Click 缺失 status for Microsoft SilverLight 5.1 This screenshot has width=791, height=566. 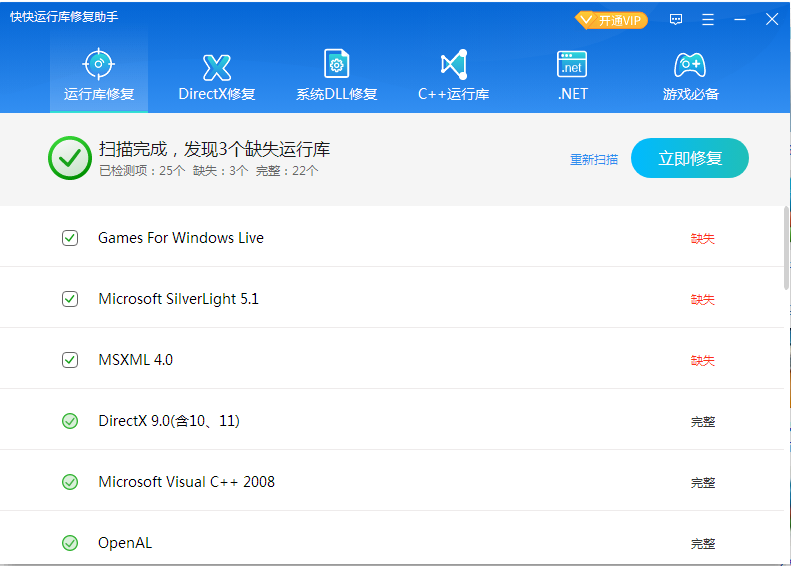pyautogui.click(x=703, y=300)
